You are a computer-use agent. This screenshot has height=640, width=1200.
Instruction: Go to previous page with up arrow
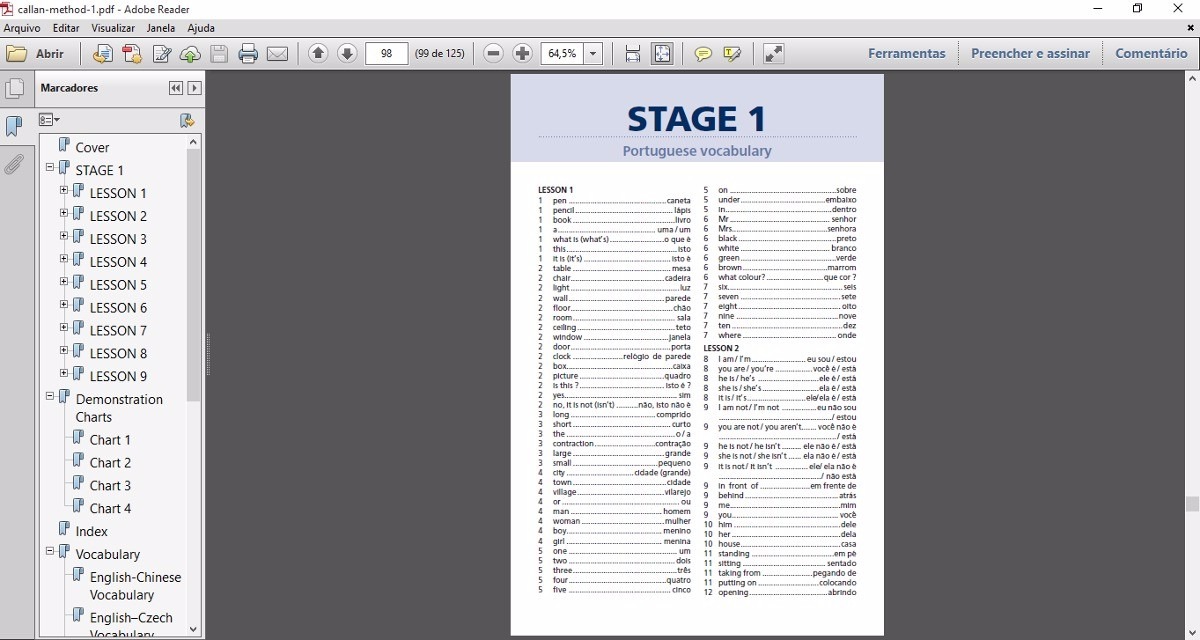(318, 53)
